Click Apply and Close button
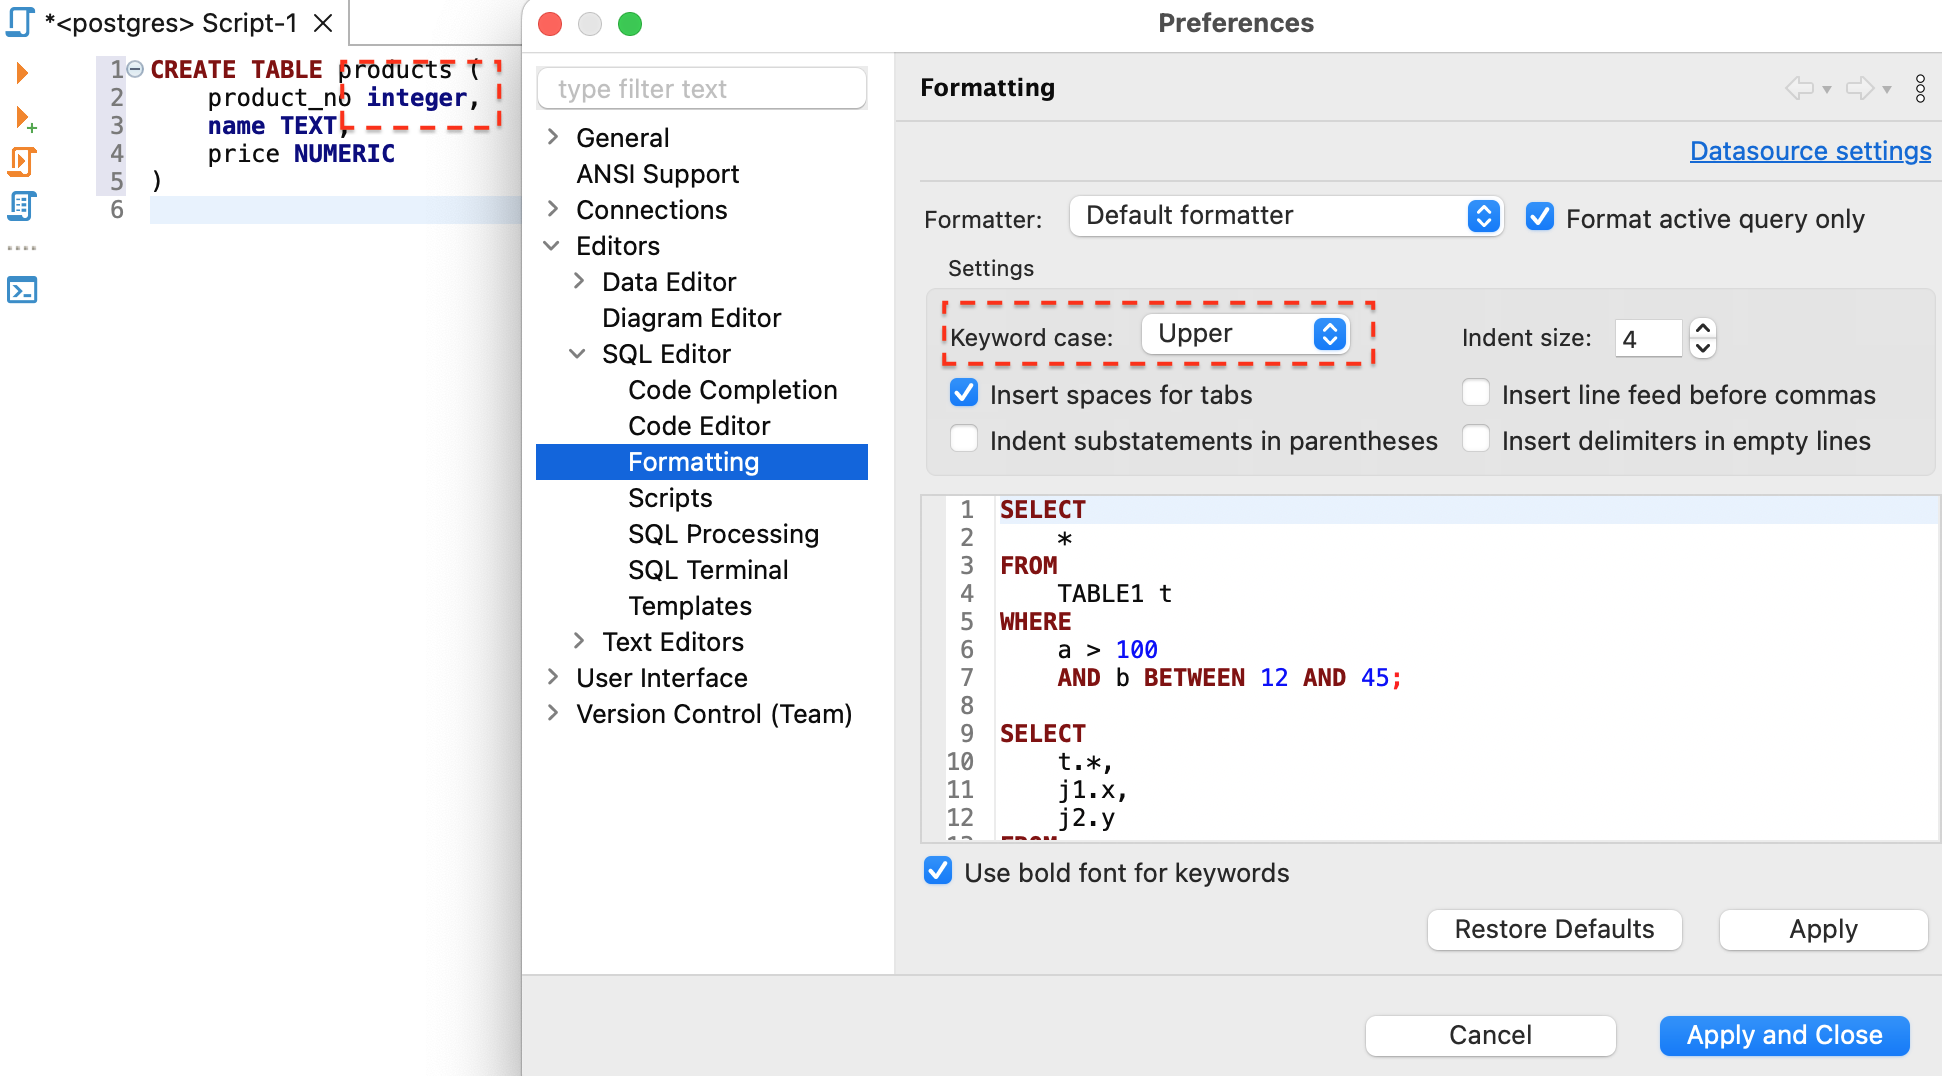The height and width of the screenshot is (1076, 1942). 1784,1035
